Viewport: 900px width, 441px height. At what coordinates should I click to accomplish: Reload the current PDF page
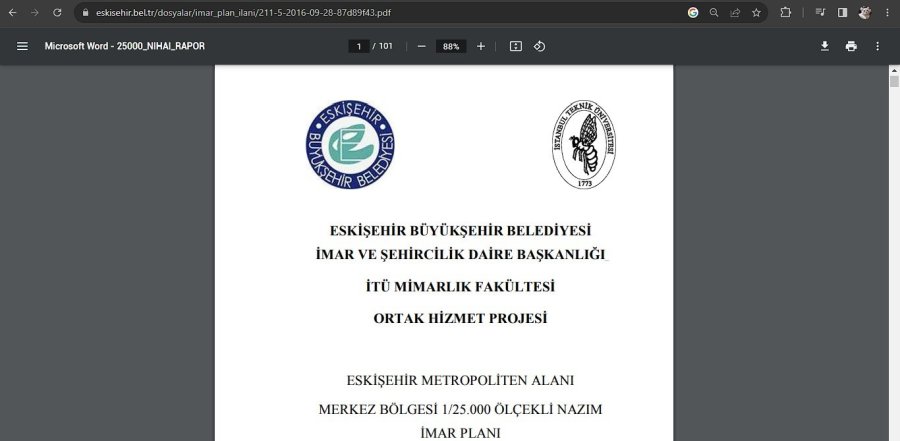[57, 13]
